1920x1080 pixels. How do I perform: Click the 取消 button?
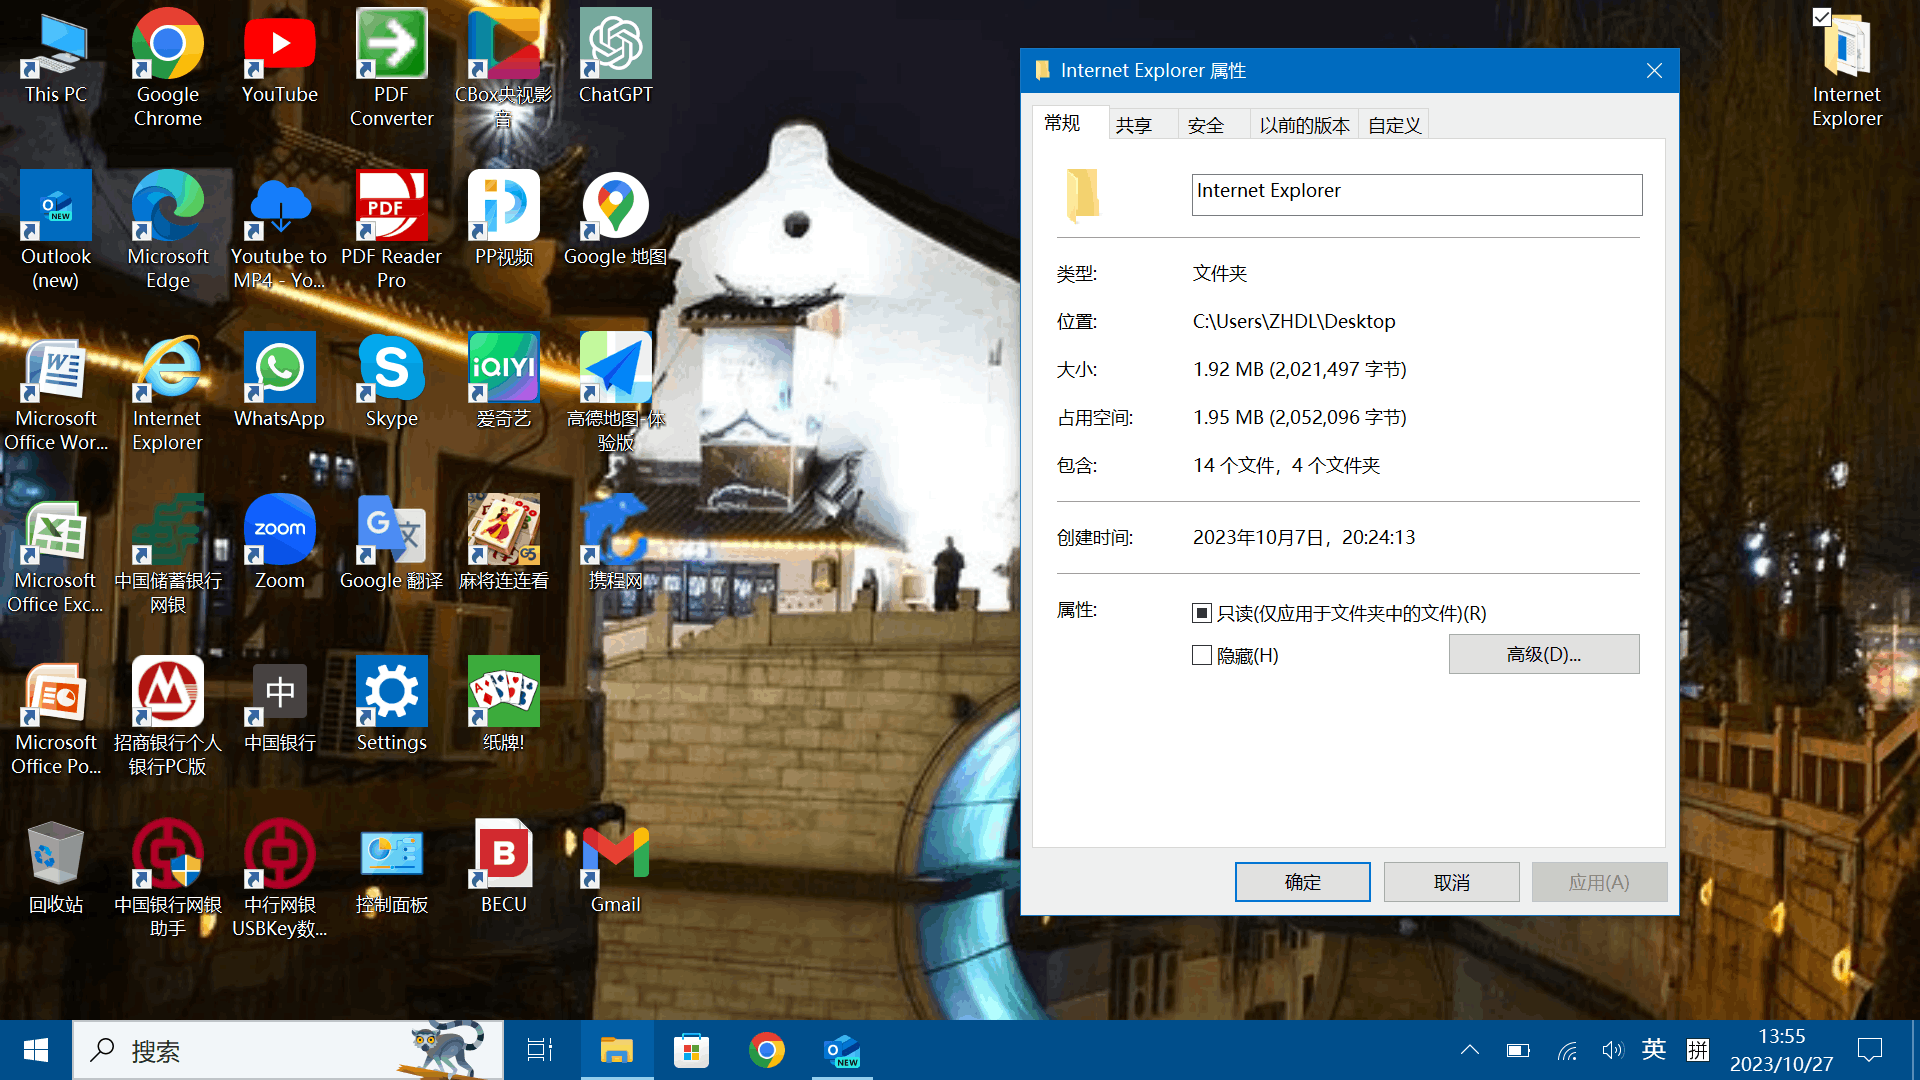click(x=1451, y=882)
